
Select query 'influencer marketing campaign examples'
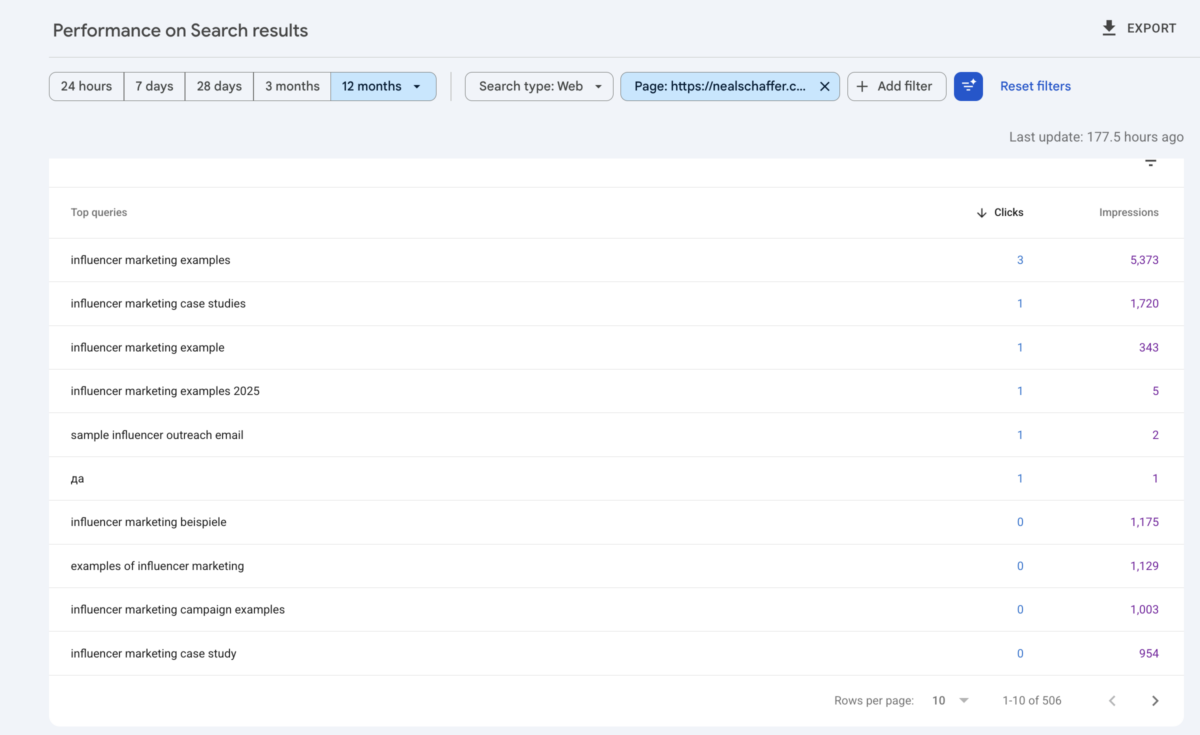click(178, 610)
